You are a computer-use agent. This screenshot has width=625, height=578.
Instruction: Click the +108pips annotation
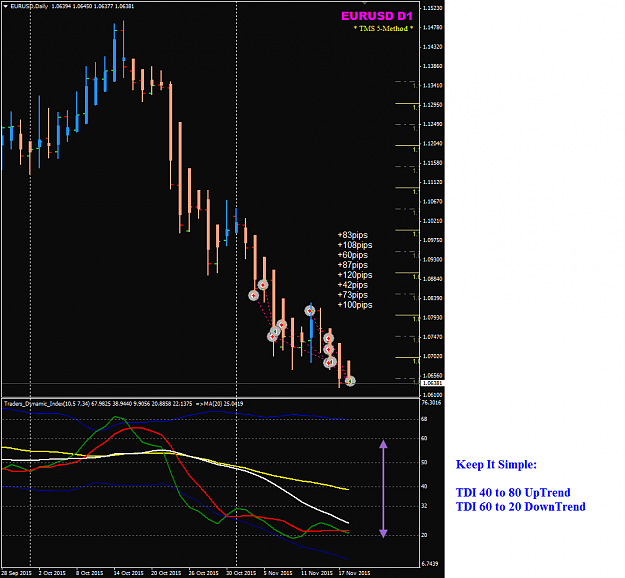[x=355, y=245]
